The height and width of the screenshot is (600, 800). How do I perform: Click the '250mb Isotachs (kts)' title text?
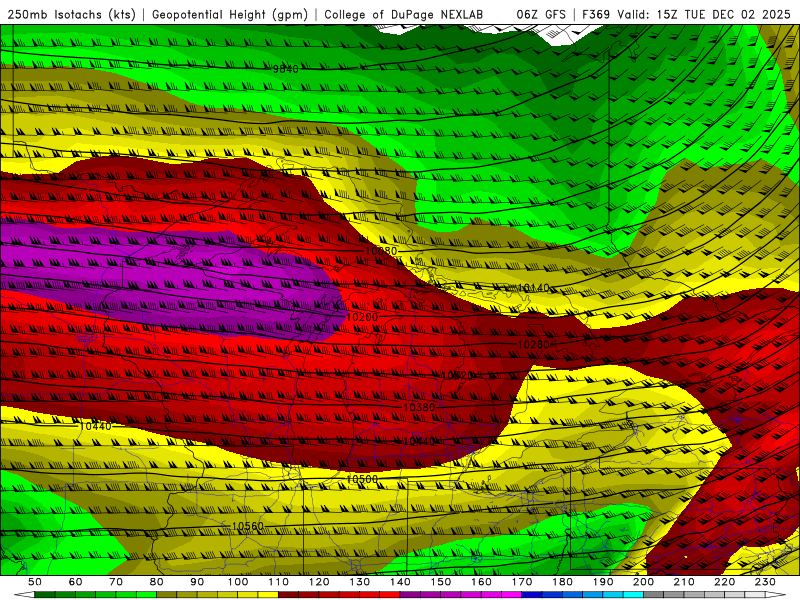click(x=72, y=15)
